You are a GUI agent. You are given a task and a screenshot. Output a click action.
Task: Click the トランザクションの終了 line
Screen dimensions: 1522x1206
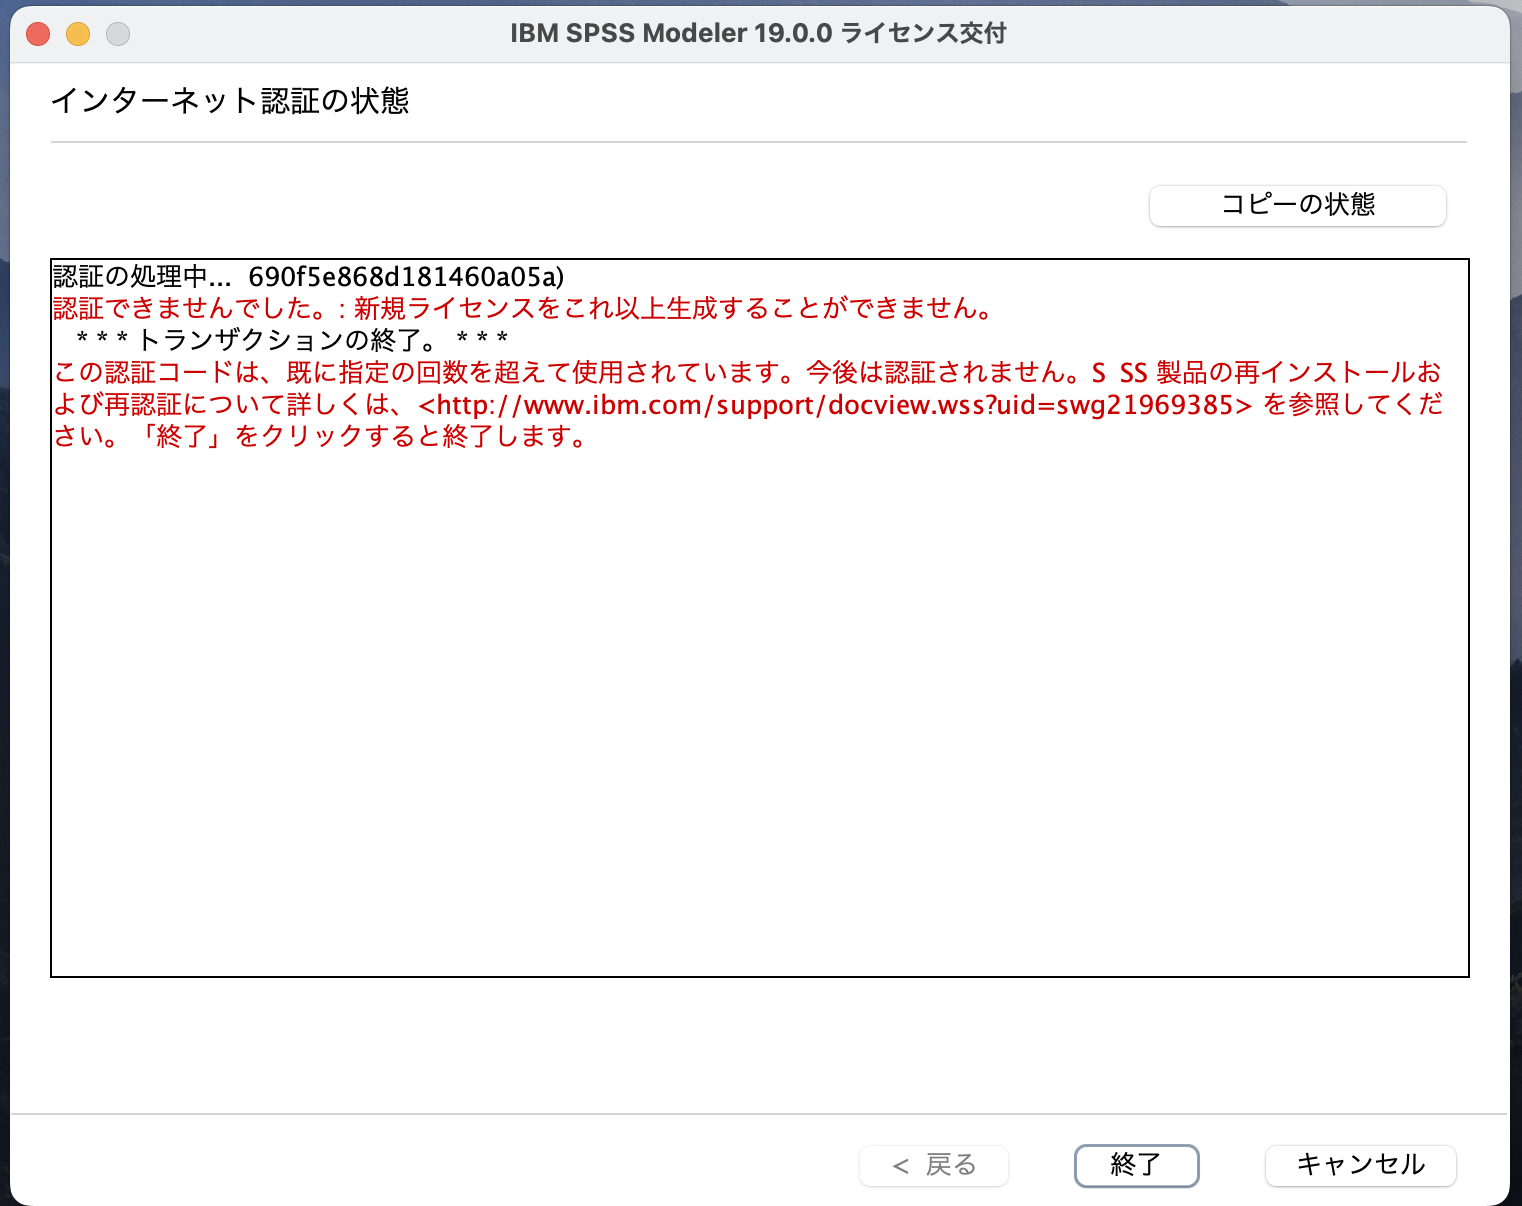tap(292, 340)
